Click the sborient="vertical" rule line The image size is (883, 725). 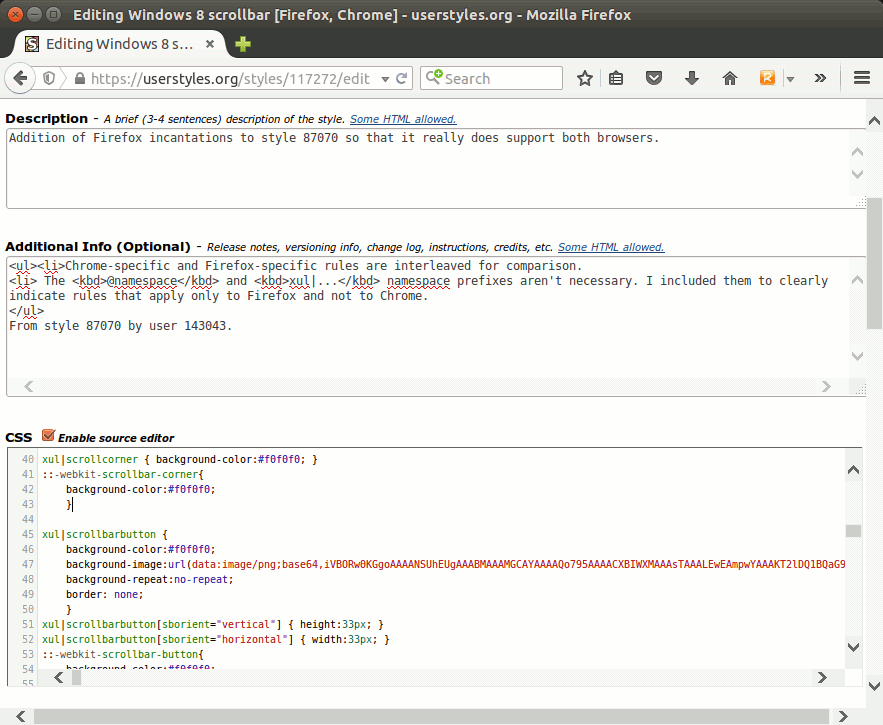[x=213, y=624]
